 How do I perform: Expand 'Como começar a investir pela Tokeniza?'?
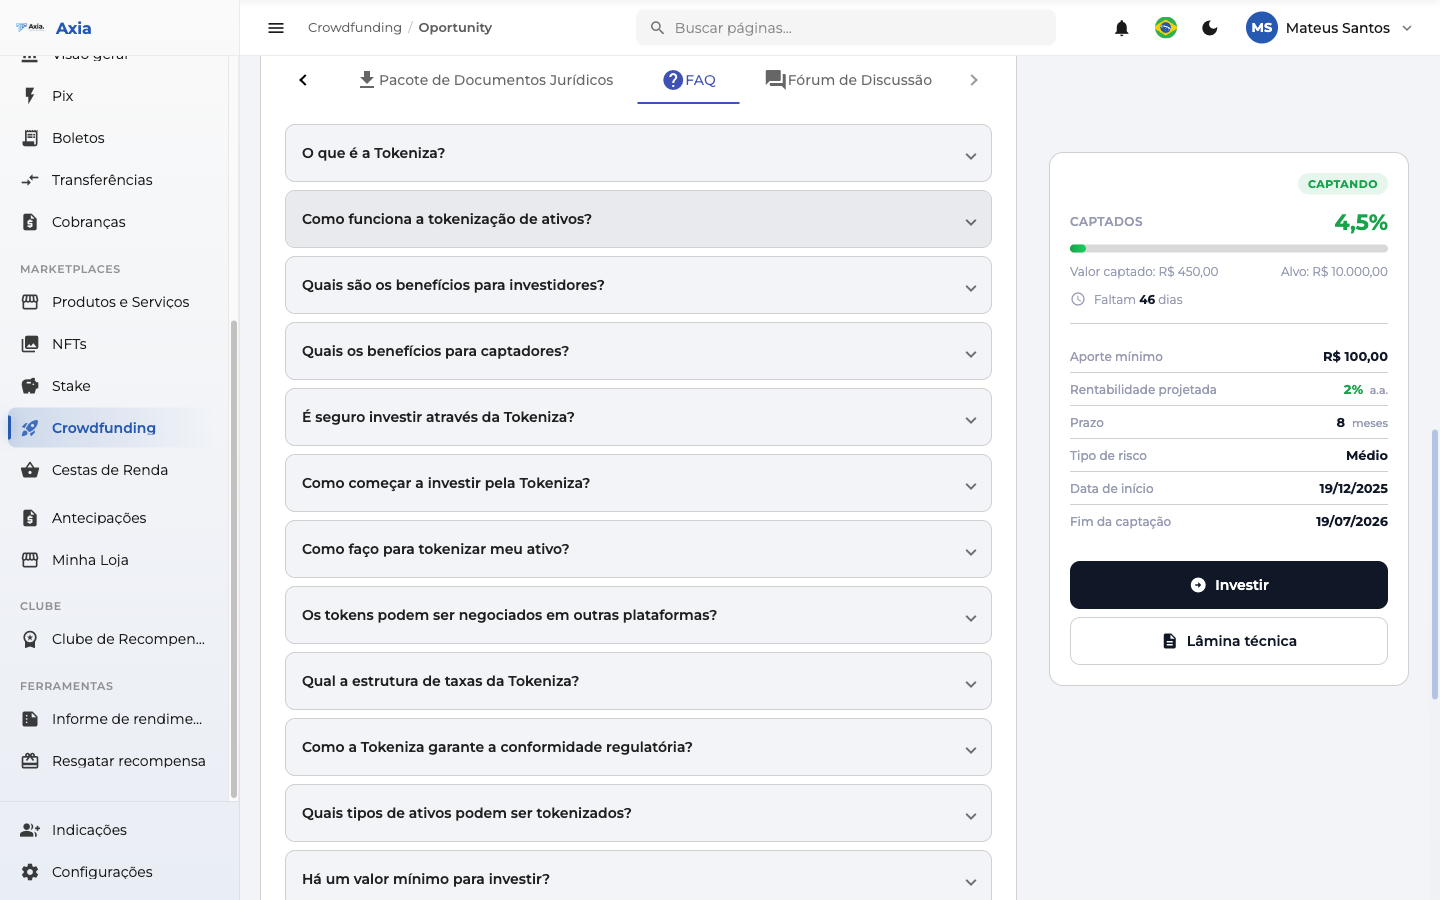click(x=638, y=483)
